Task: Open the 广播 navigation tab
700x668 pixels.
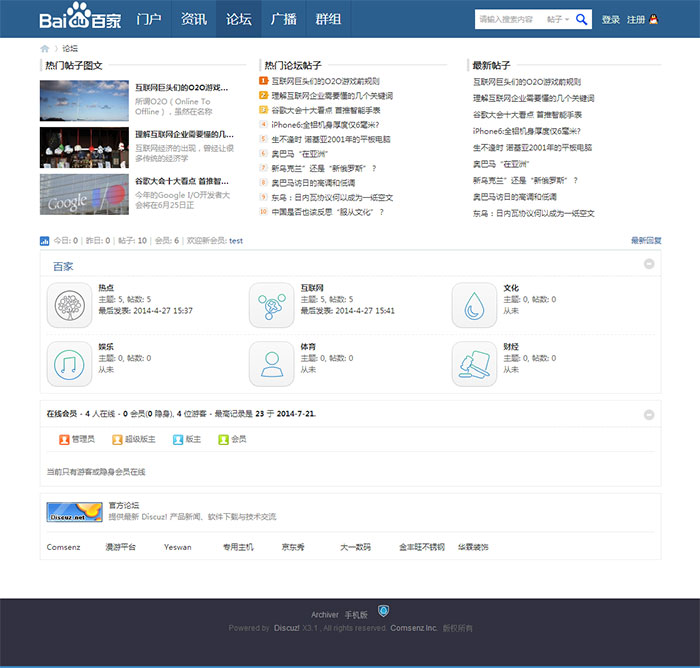Action: pos(283,19)
